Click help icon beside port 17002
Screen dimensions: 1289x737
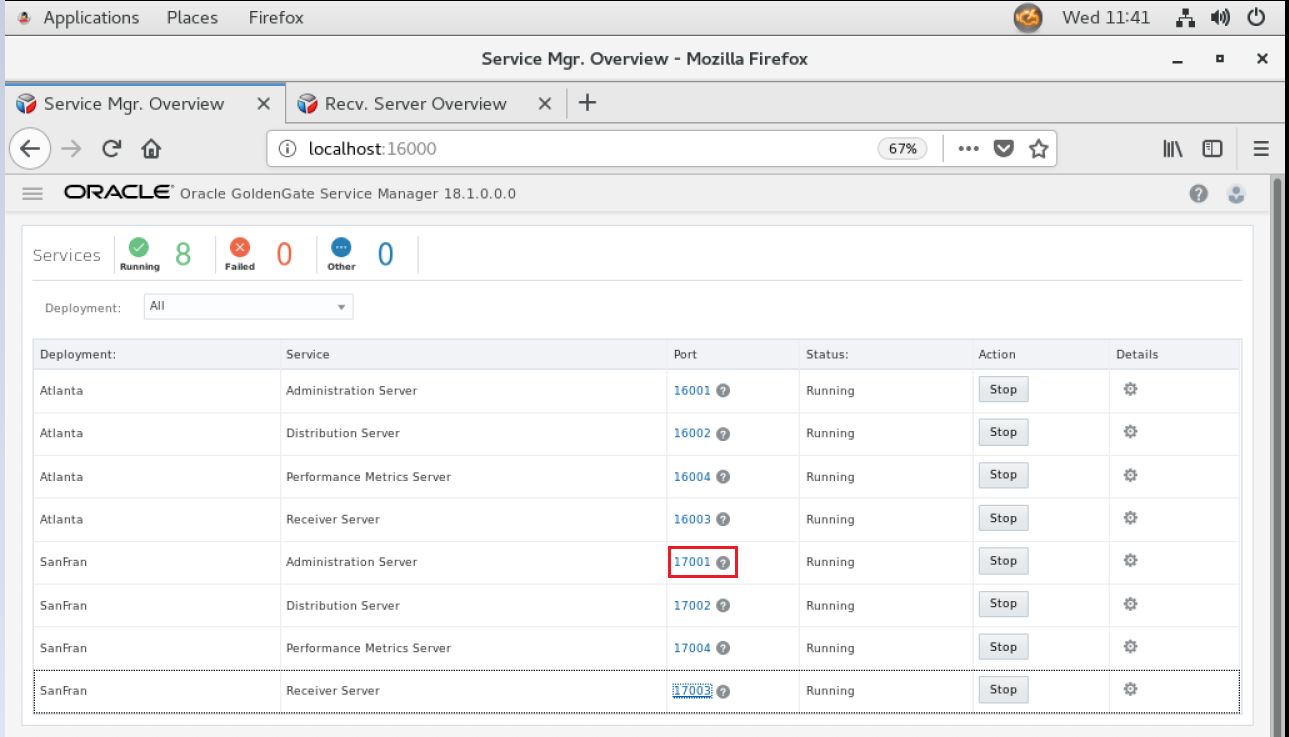[722, 605]
